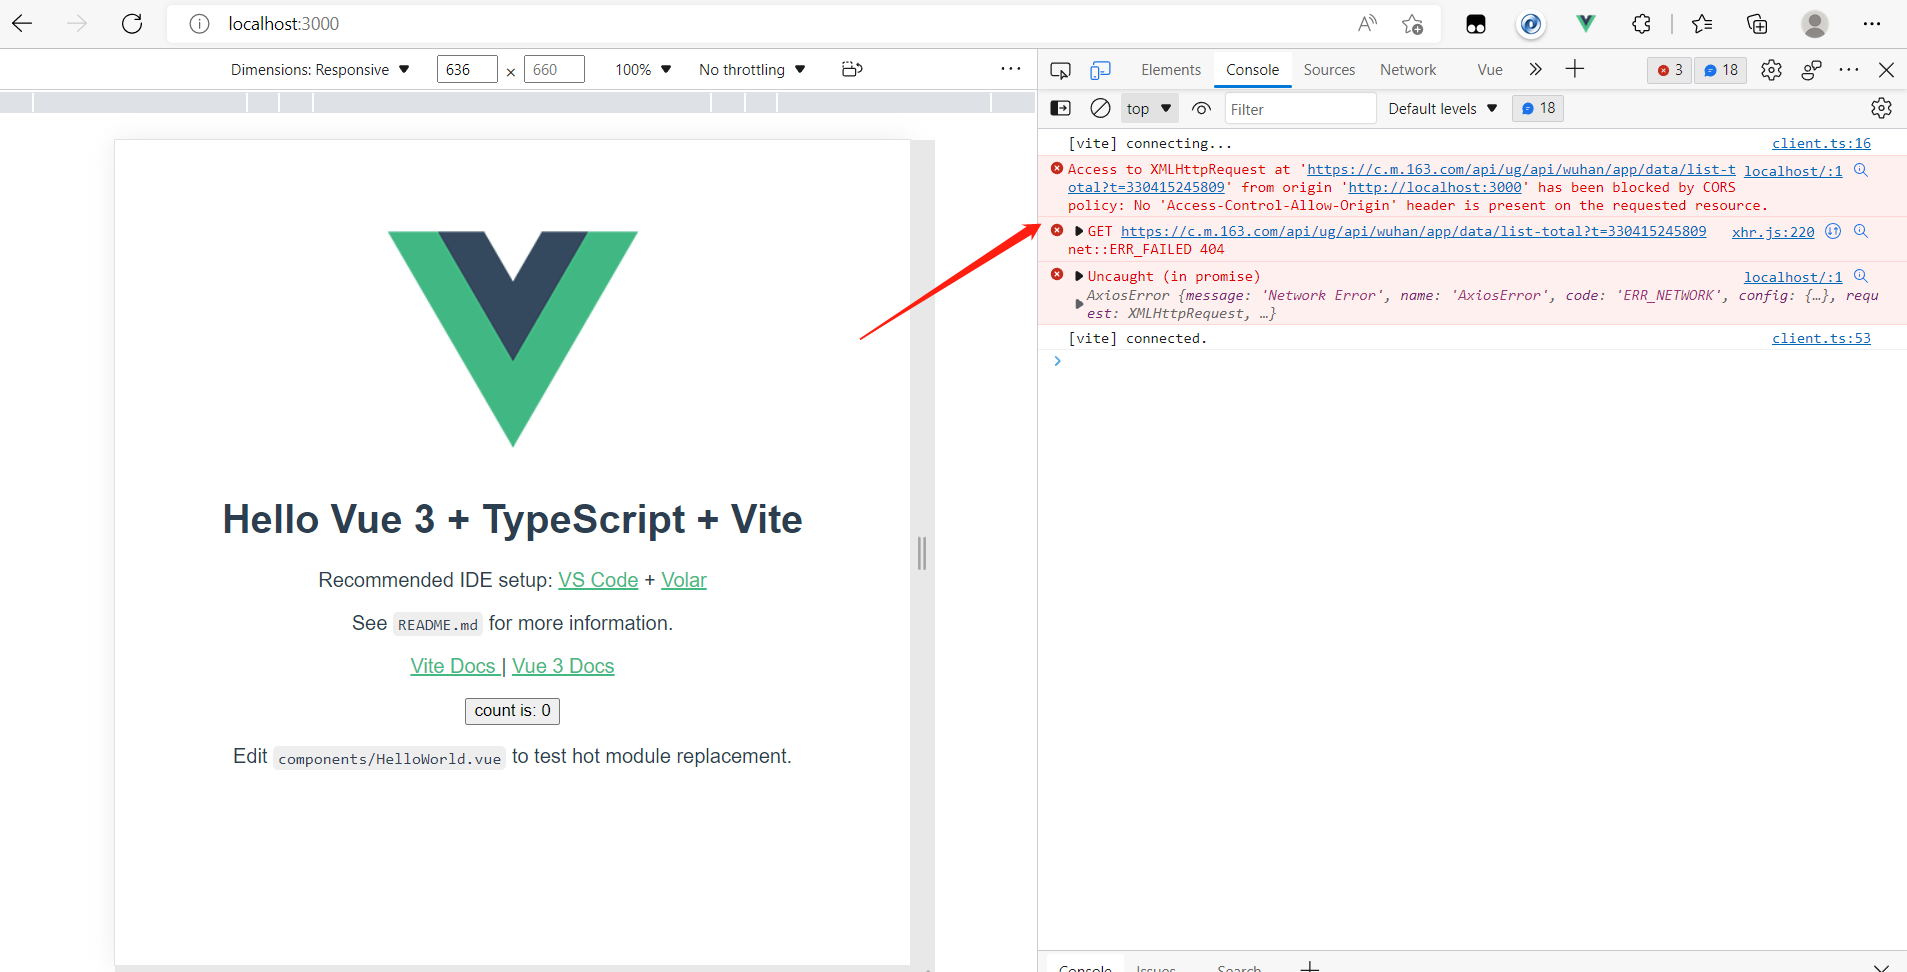Toggle the console sidebar
The height and width of the screenshot is (972, 1907).
(x=1061, y=108)
